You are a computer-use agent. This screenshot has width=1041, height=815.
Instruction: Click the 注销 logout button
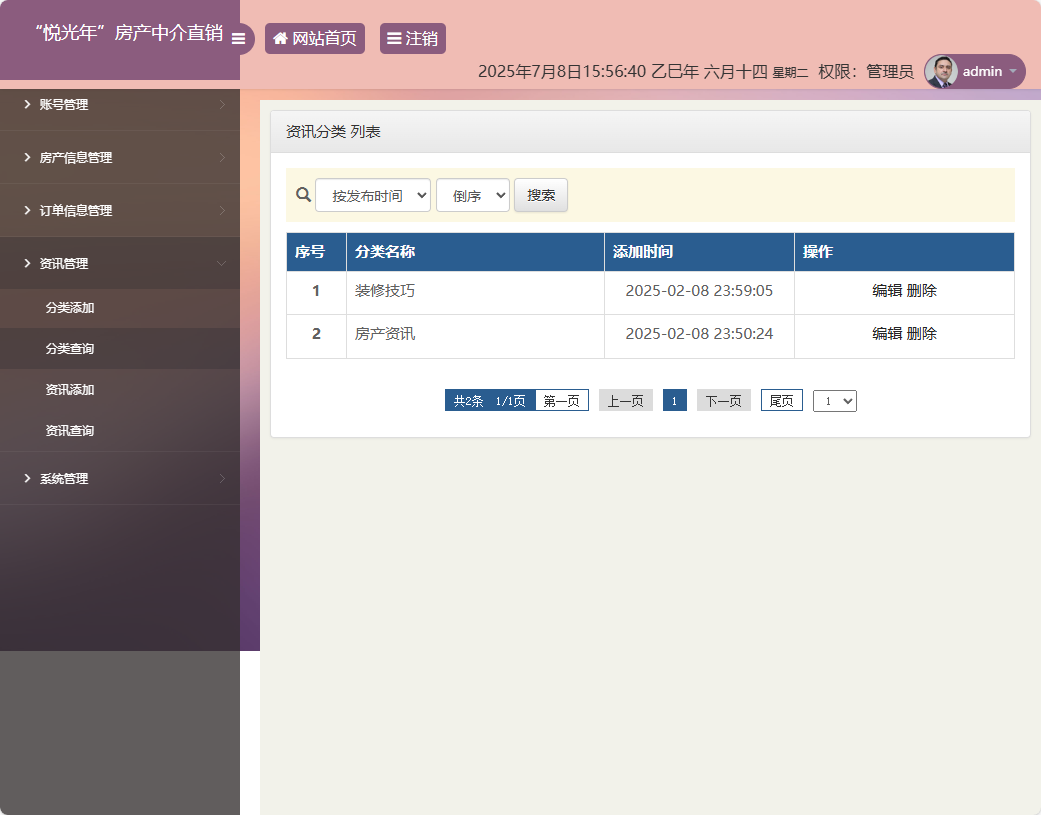[x=412, y=38]
